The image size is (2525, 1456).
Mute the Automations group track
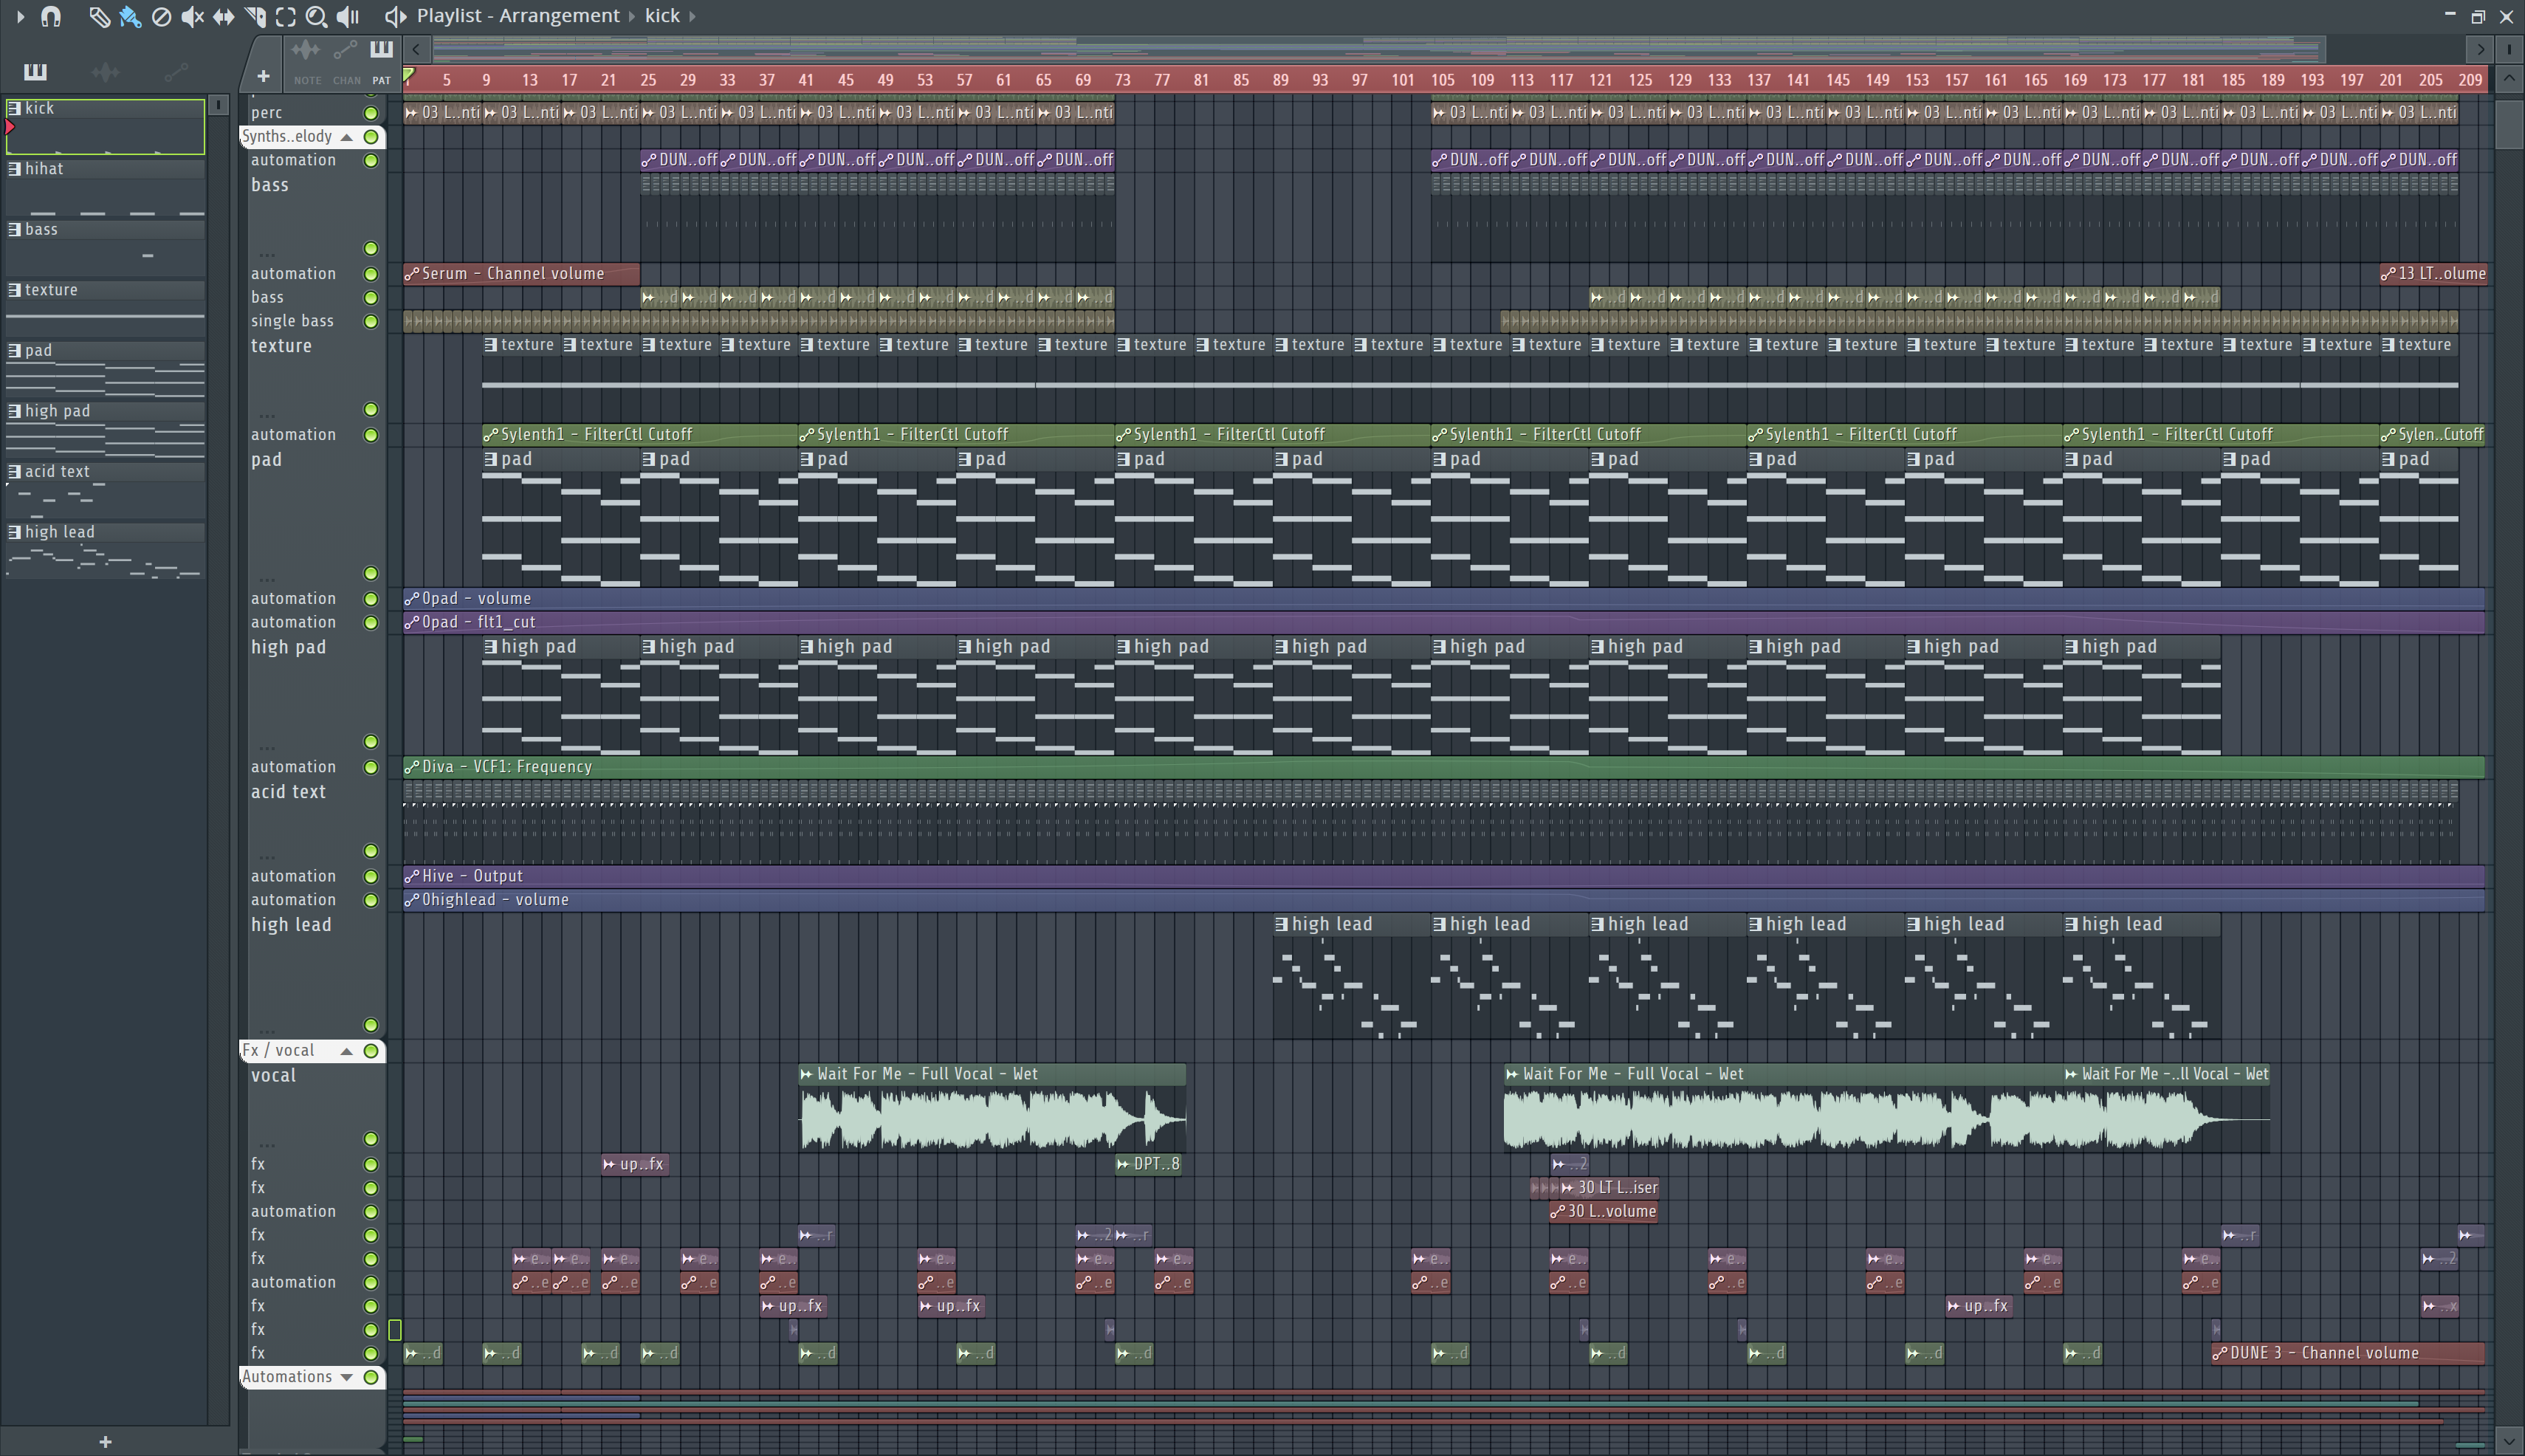tap(371, 1377)
